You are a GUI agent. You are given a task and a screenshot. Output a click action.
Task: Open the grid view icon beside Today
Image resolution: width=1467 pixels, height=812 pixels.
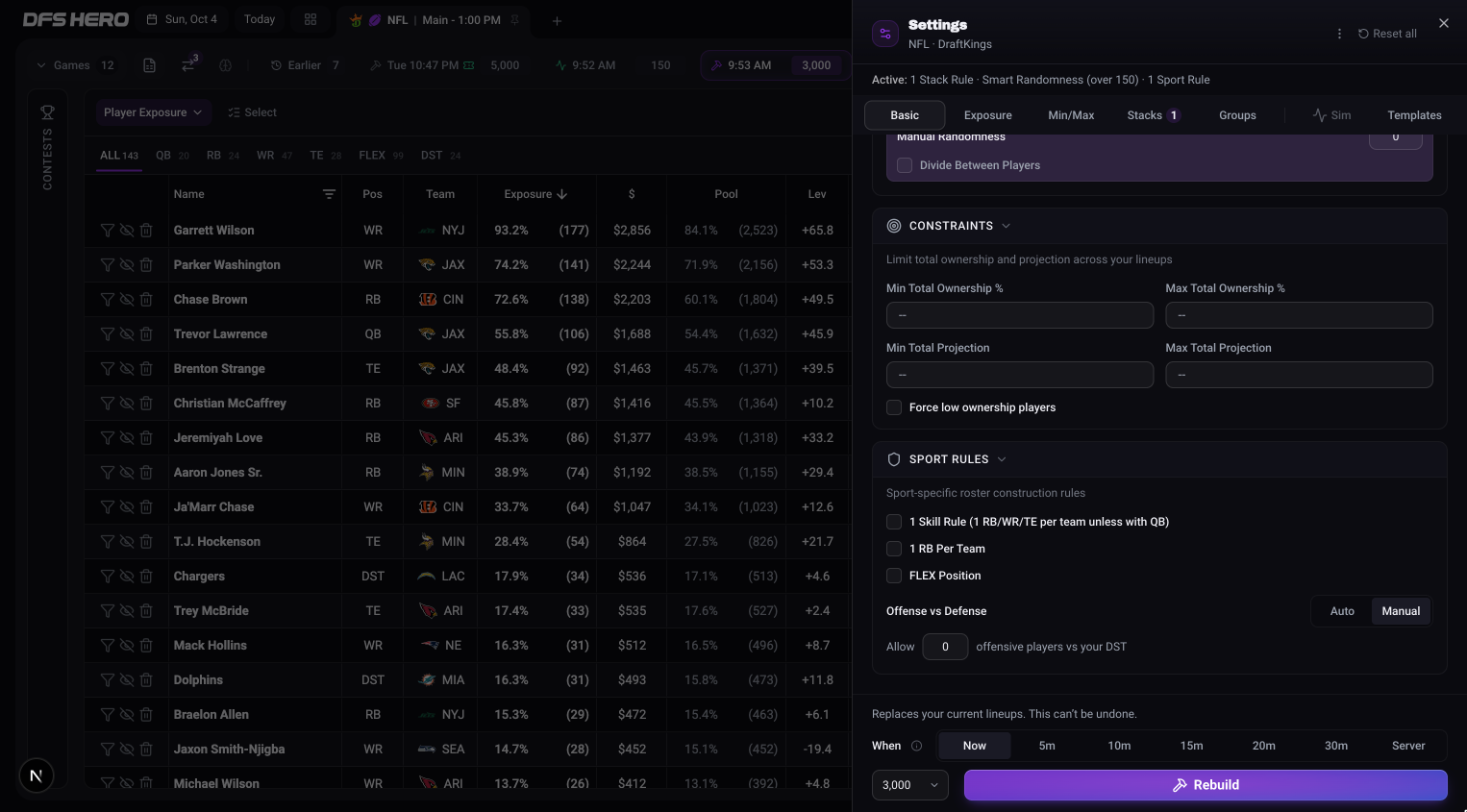pyautogui.click(x=310, y=19)
